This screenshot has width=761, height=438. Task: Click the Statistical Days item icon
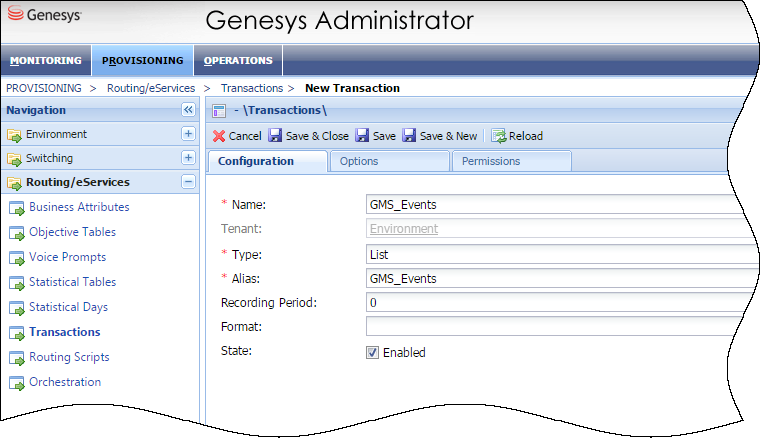pyautogui.click(x=17, y=308)
